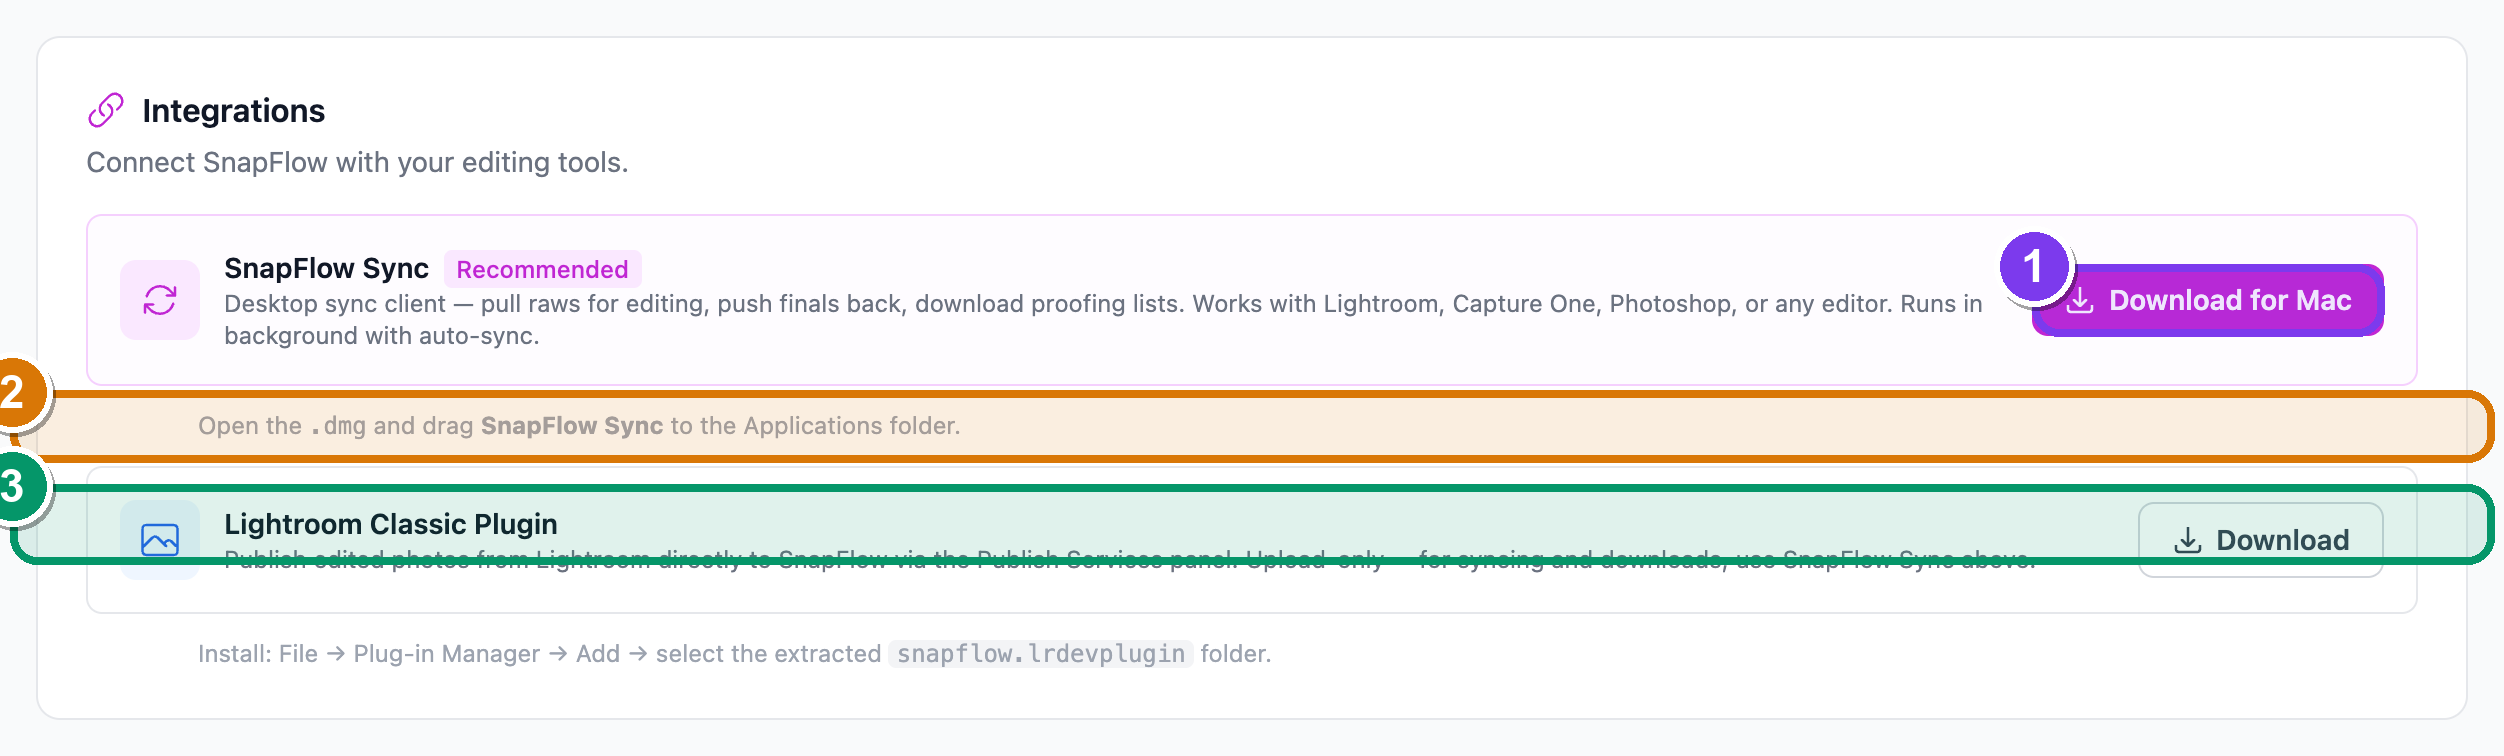Viewport: 2504px width, 756px height.
Task: Click the Connect SnapFlow with your editing tools subtitle
Action: tap(358, 162)
